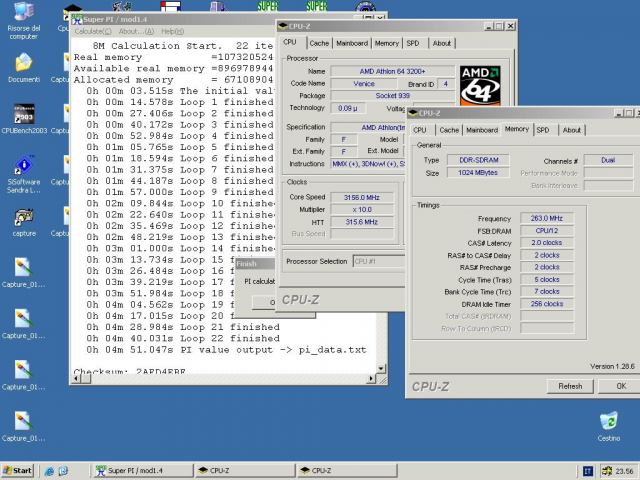Viewport: 640px width, 480px height.
Task: Click the Cycle Time (Tras) 5 clocks value
Action: pyautogui.click(x=547, y=280)
